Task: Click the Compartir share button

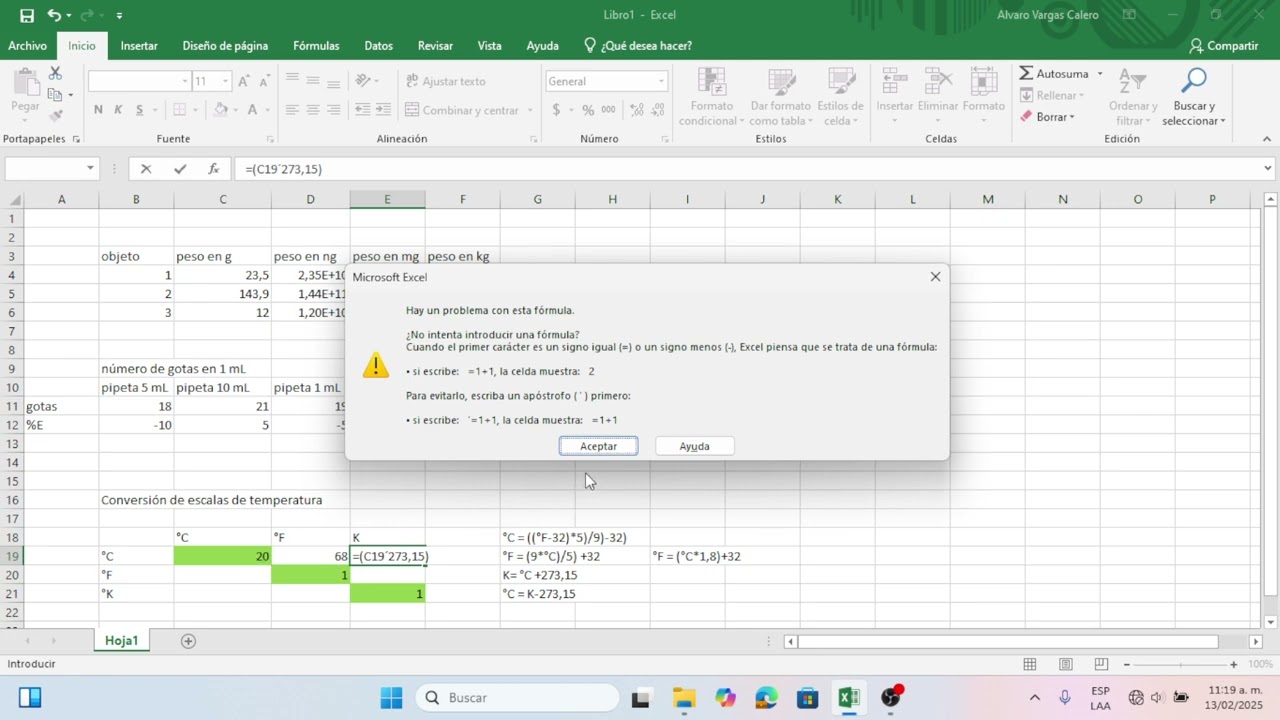Action: (1223, 46)
